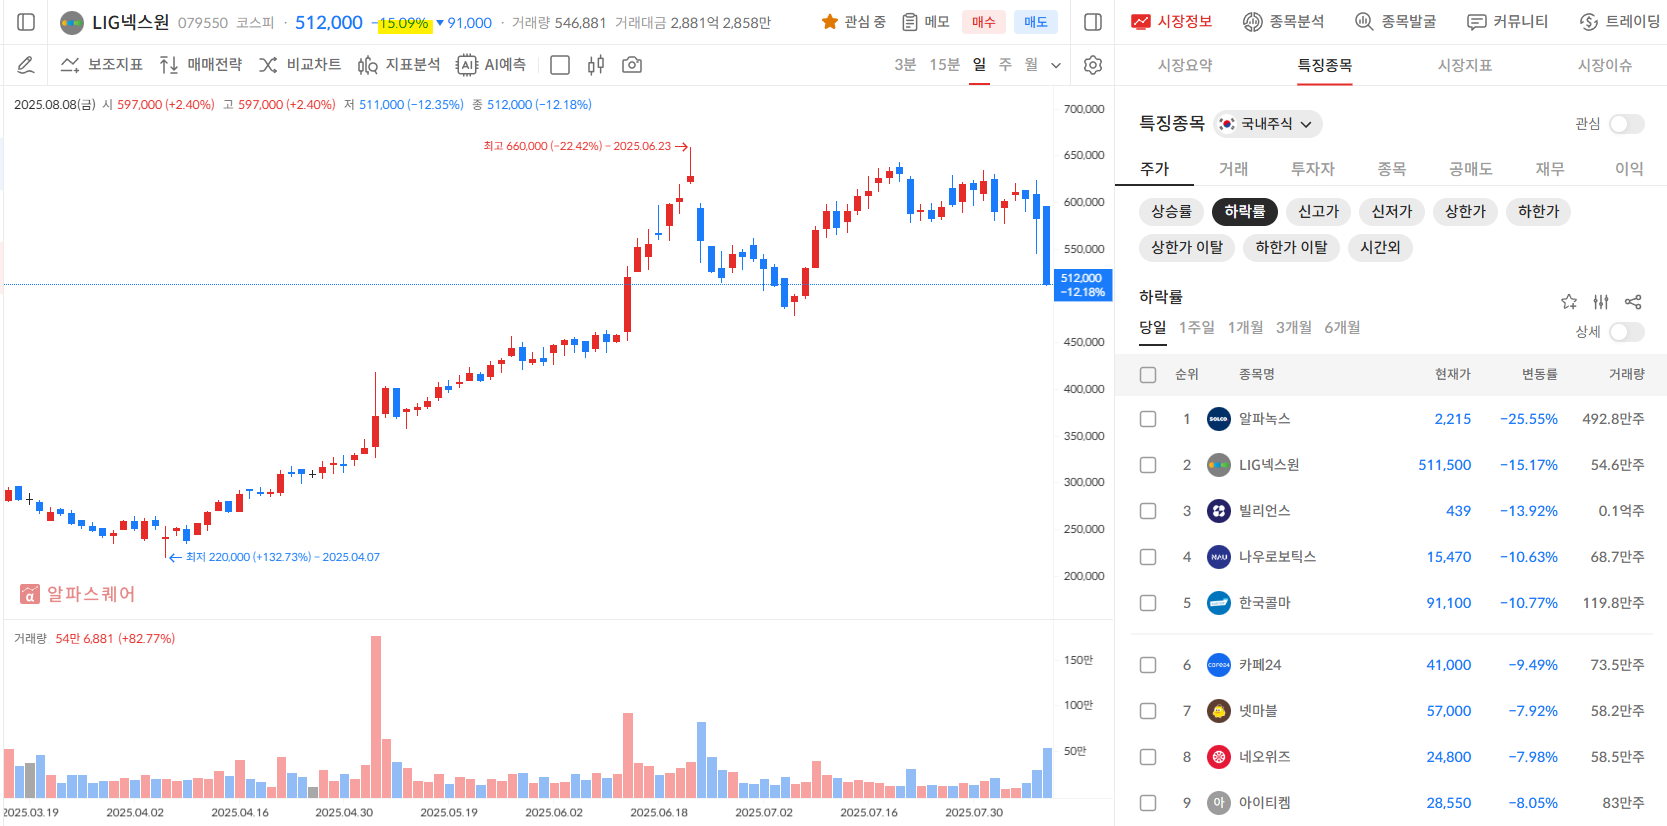Select the 시간외 filter chip
The height and width of the screenshot is (826, 1667).
[x=1380, y=247]
